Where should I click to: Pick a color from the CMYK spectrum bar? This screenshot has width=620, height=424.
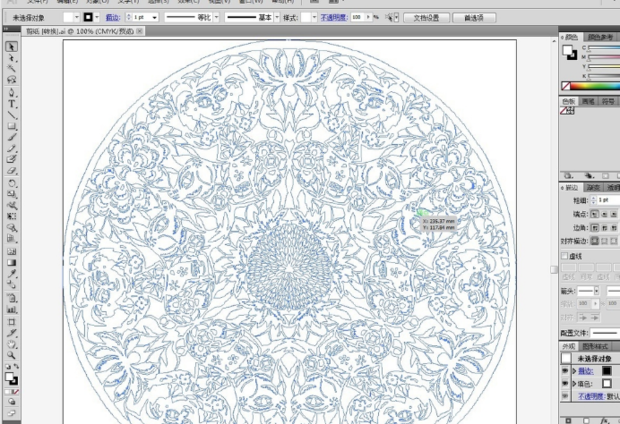click(595, 86)
